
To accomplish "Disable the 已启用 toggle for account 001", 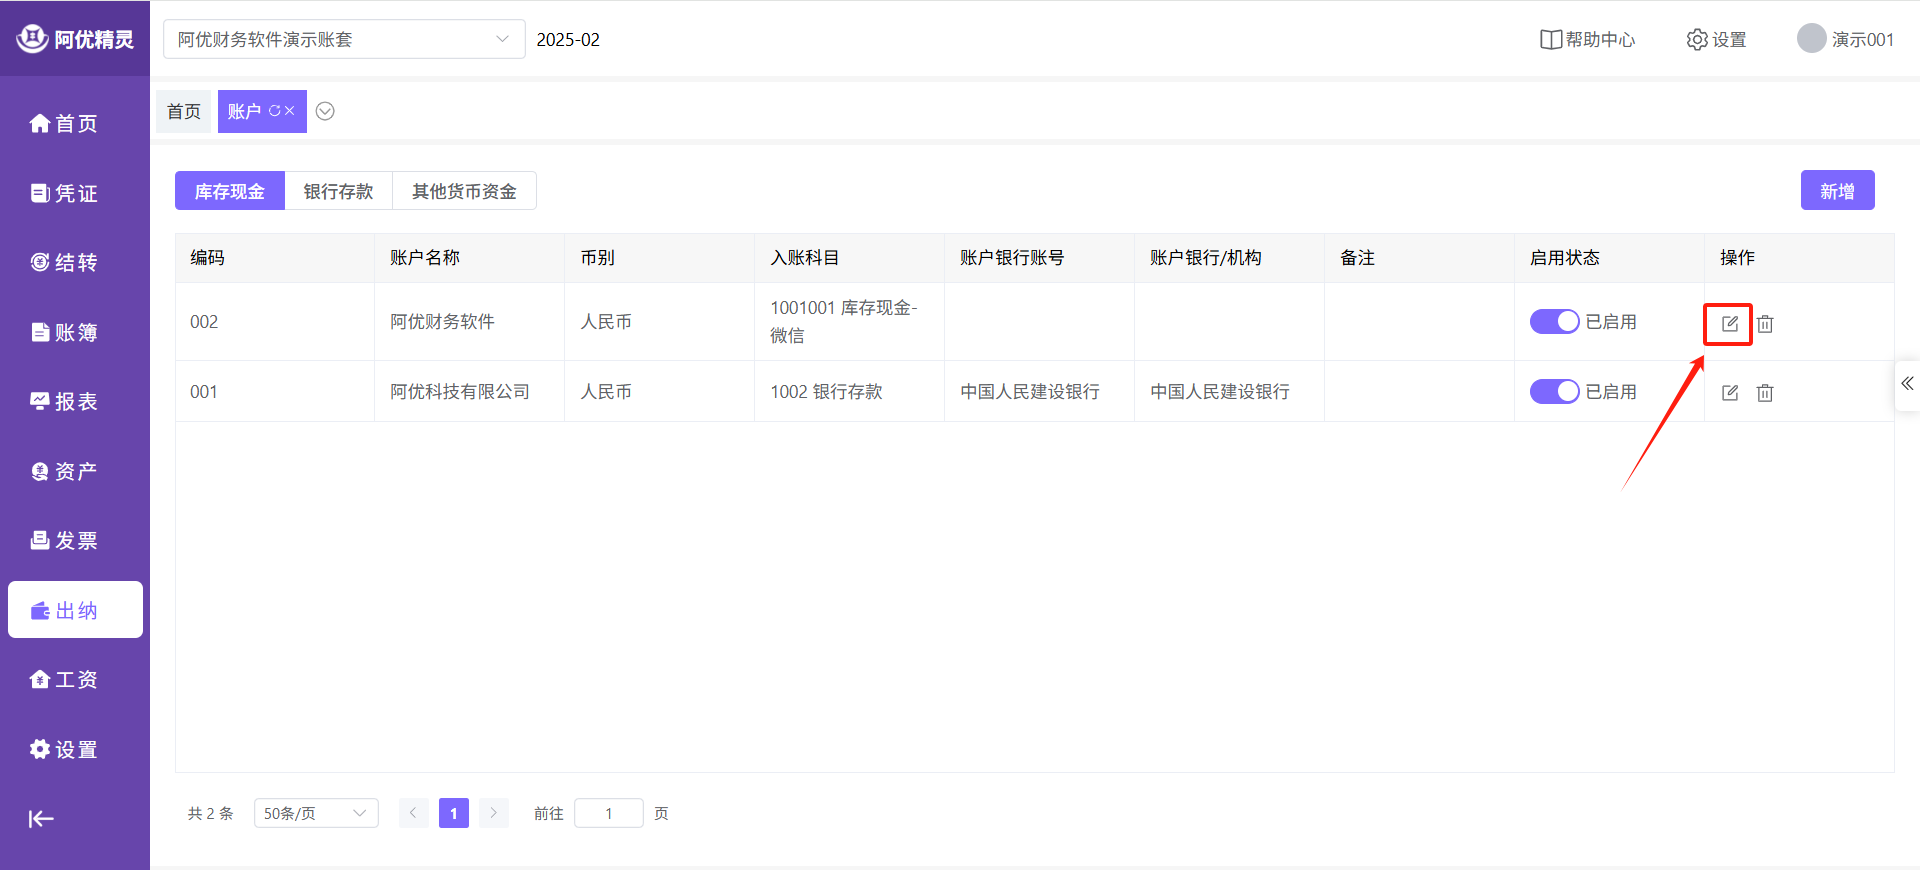I will click(x=1554, y=392).
